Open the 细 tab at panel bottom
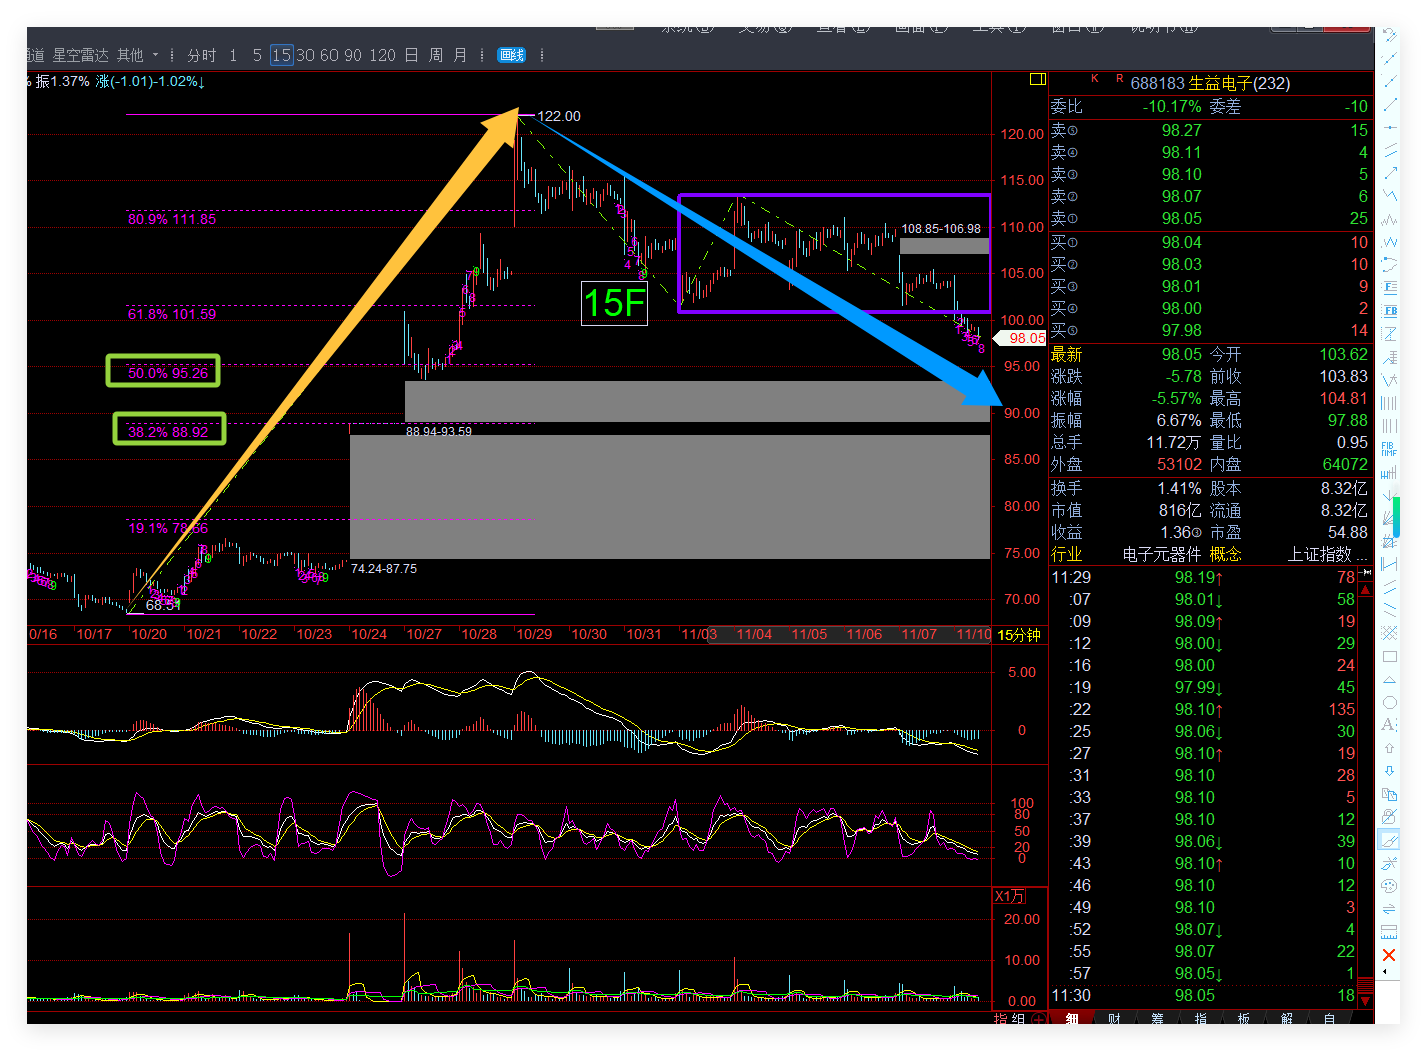 [x=1072, y=1018]
